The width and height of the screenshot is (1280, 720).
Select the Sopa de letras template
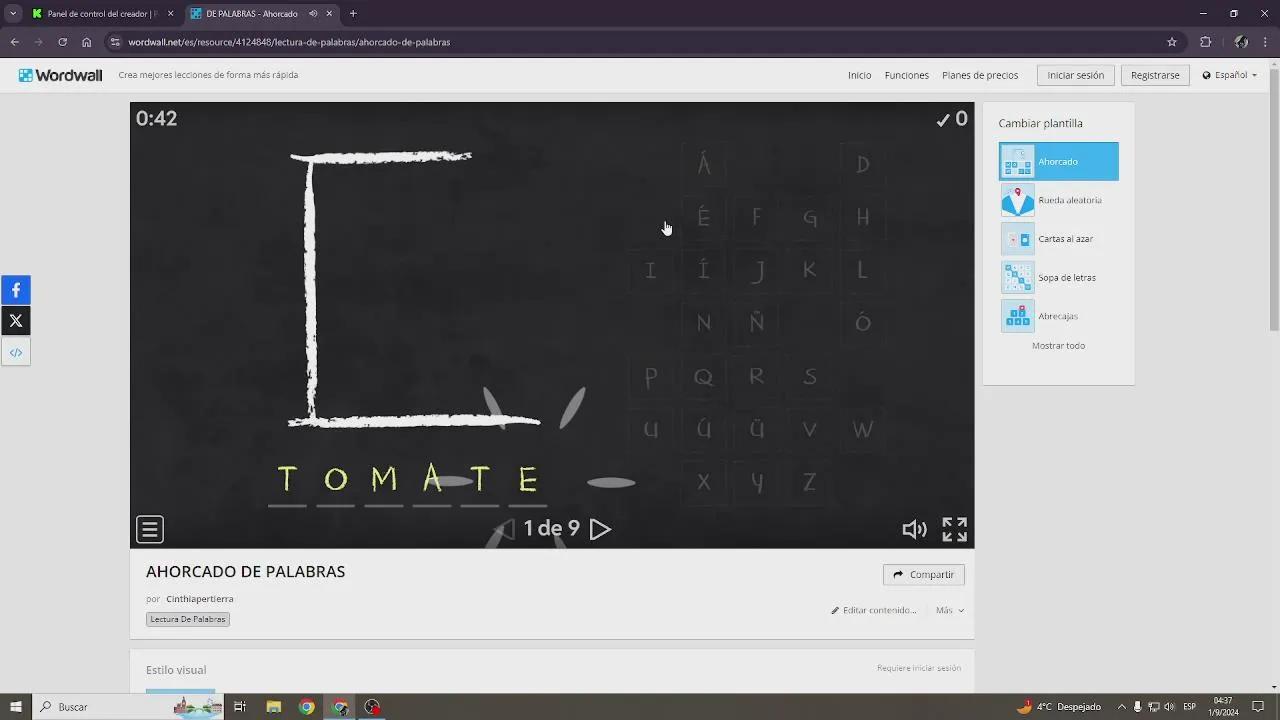1058,277
